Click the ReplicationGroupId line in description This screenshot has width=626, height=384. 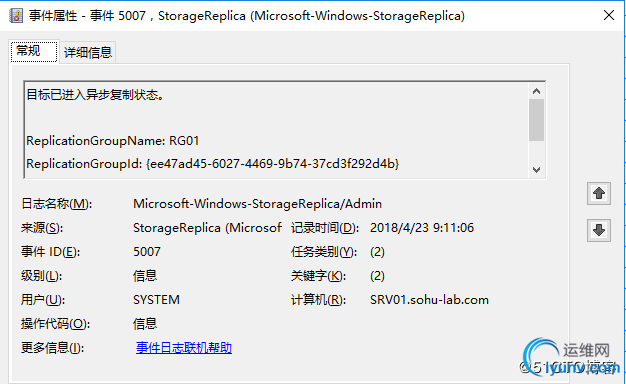pos(212,164)
